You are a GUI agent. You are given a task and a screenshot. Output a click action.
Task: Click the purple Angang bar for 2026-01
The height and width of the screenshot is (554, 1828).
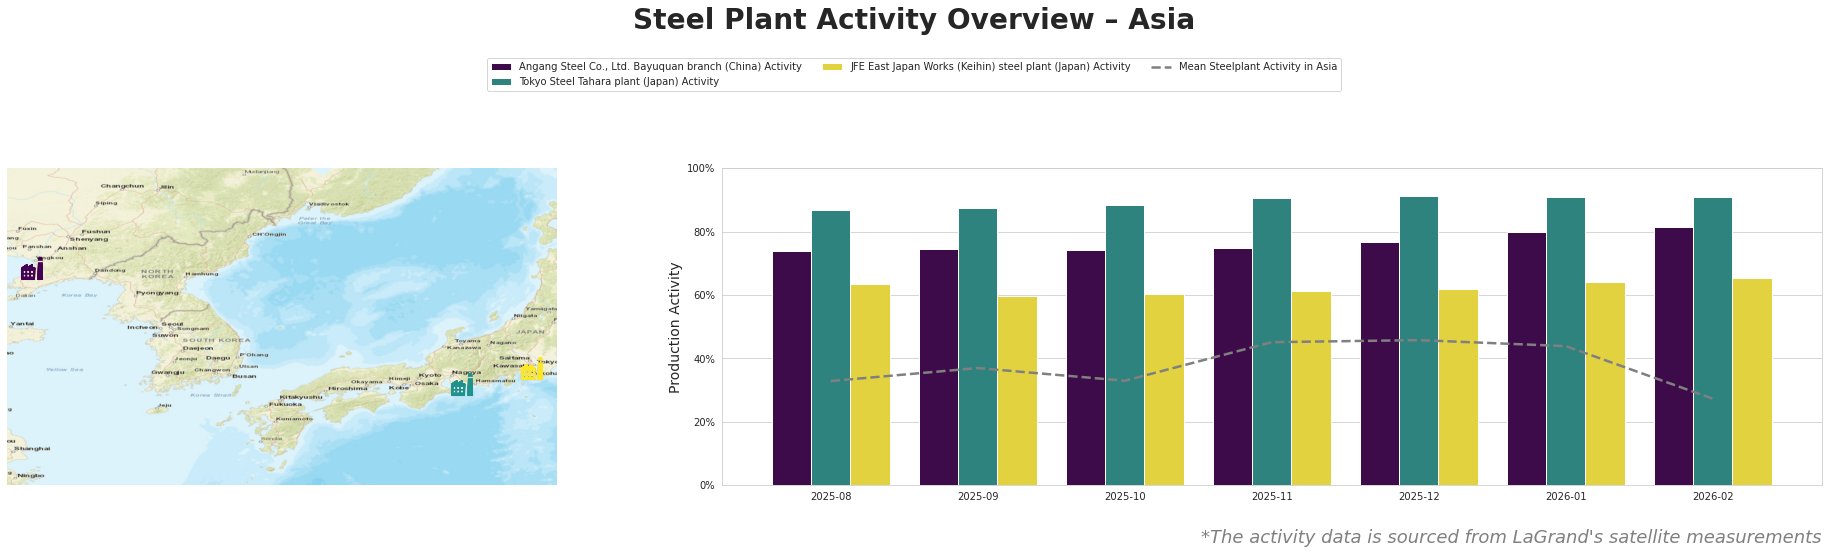point(1527,359)
